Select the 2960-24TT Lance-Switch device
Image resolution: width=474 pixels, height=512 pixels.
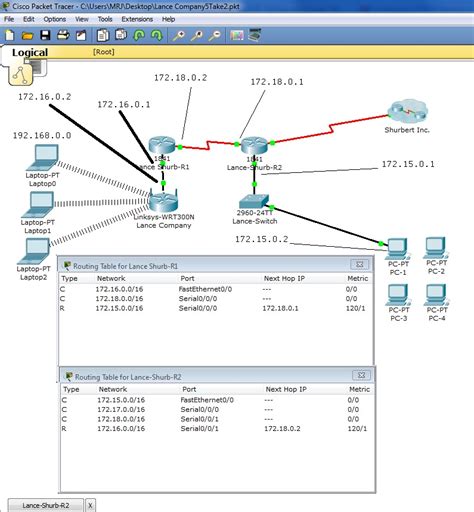click(254, 201)
